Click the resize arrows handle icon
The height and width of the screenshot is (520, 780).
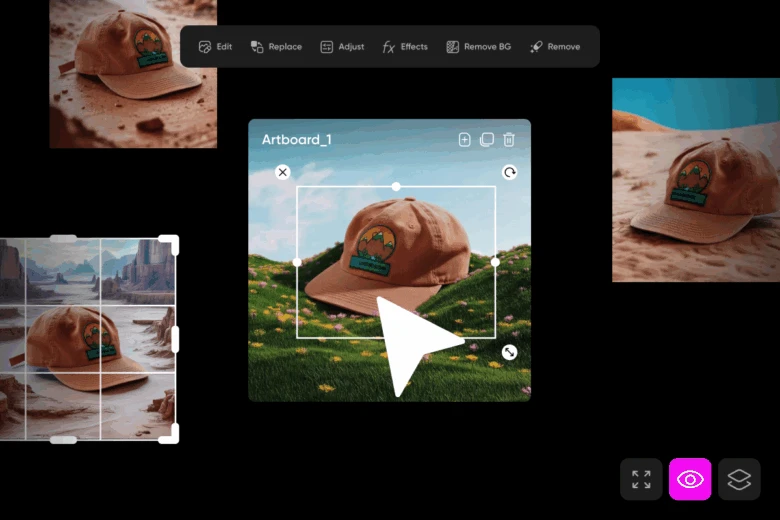(x=509, y=352)
